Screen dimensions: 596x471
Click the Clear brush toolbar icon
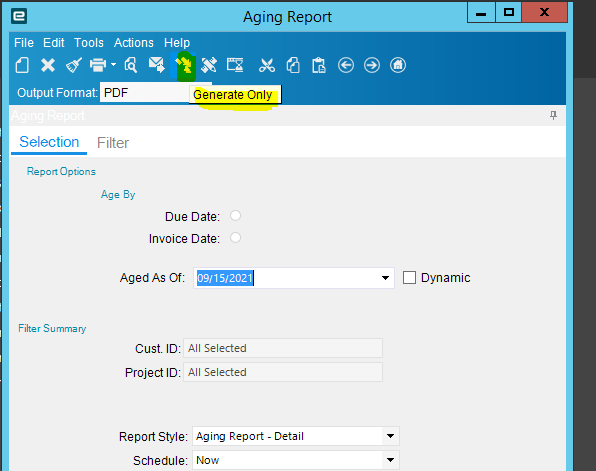74,65
